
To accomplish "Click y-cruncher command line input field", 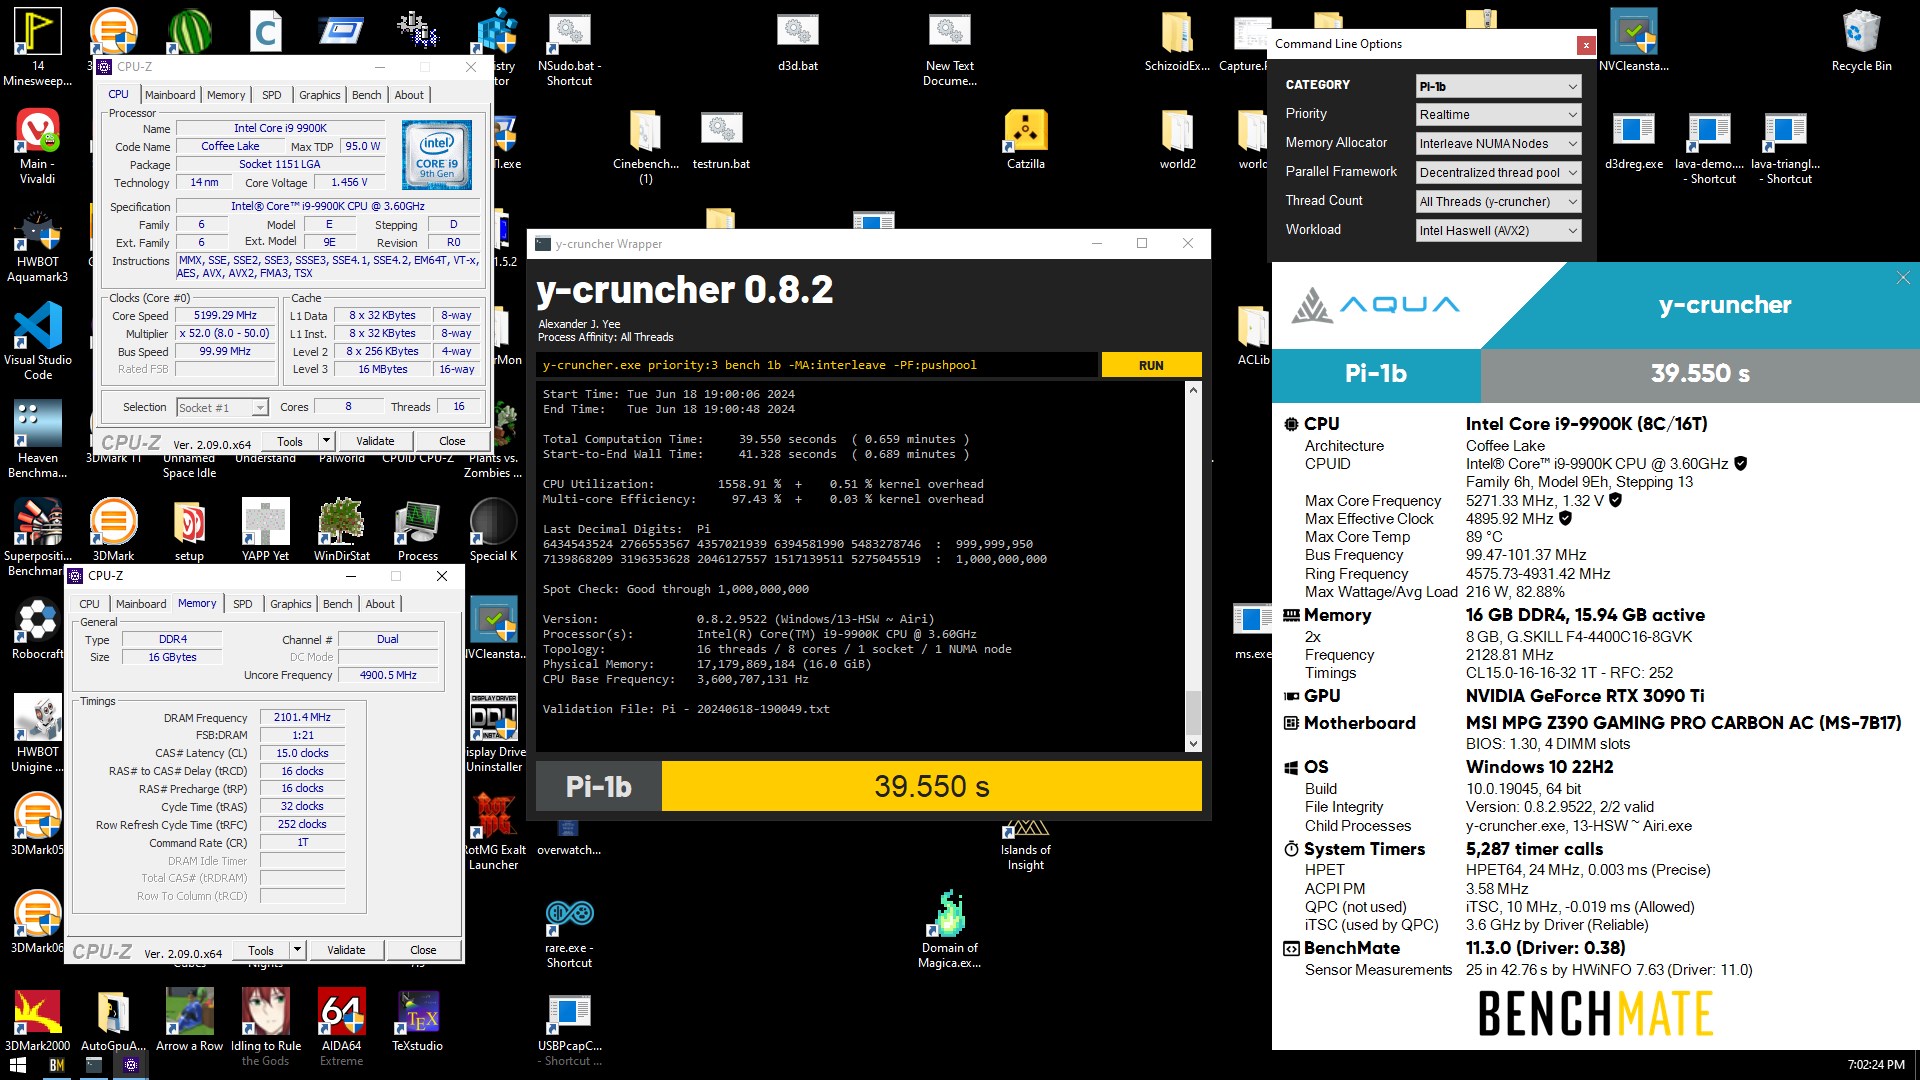I will [x=816, y=365].
